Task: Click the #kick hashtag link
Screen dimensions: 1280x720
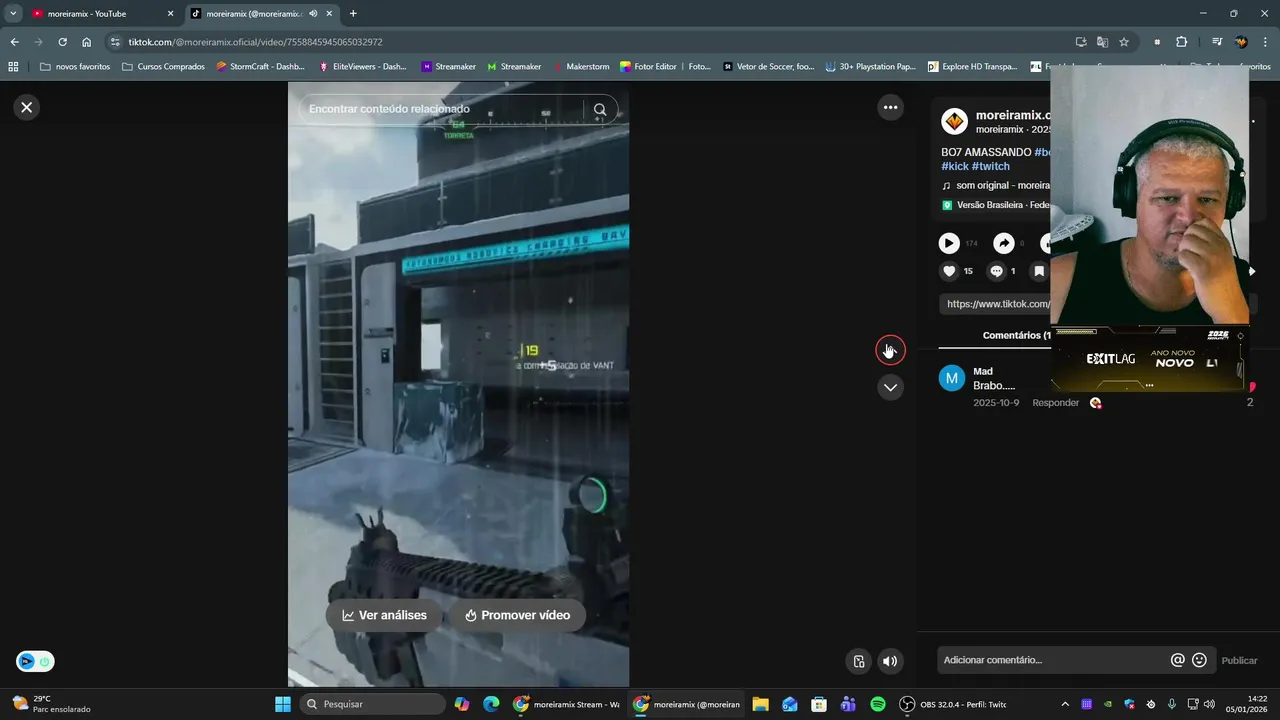Action: click(x=955, y=166)
